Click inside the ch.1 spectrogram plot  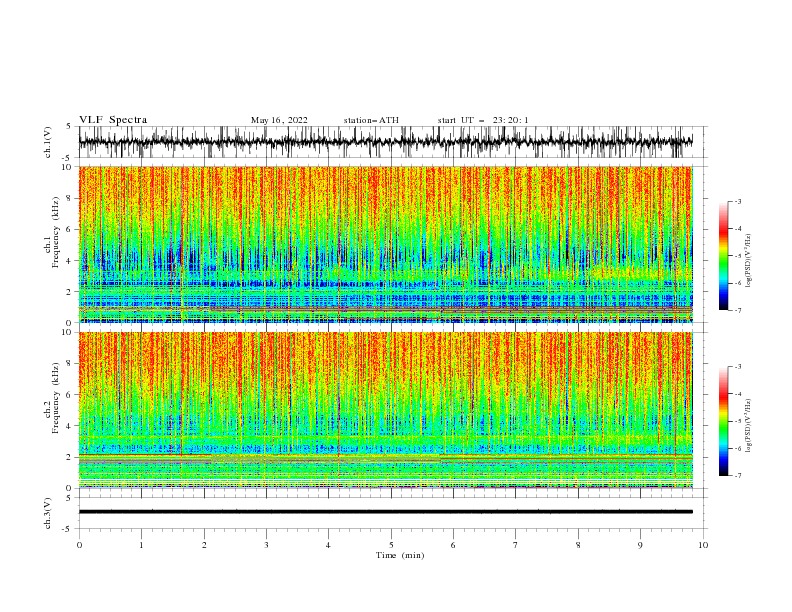[x=385, y=244]
